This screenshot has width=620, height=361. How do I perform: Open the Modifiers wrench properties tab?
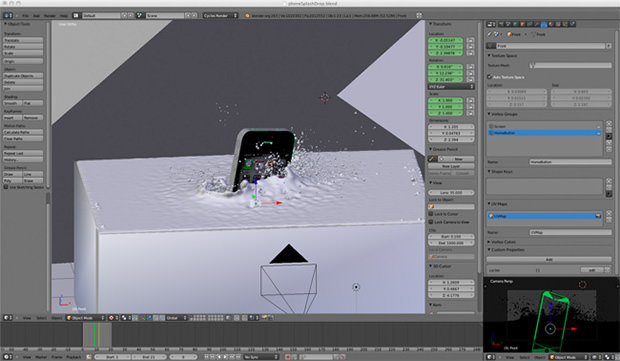click(x=537, y=25)
